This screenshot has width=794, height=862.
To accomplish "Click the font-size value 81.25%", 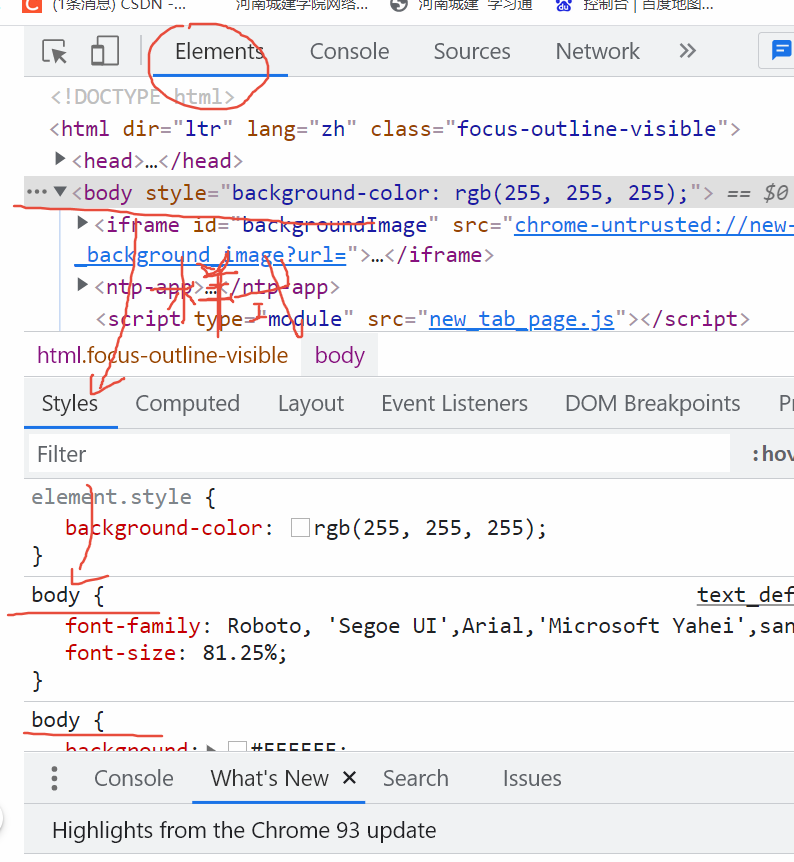I will click(240, 653).
